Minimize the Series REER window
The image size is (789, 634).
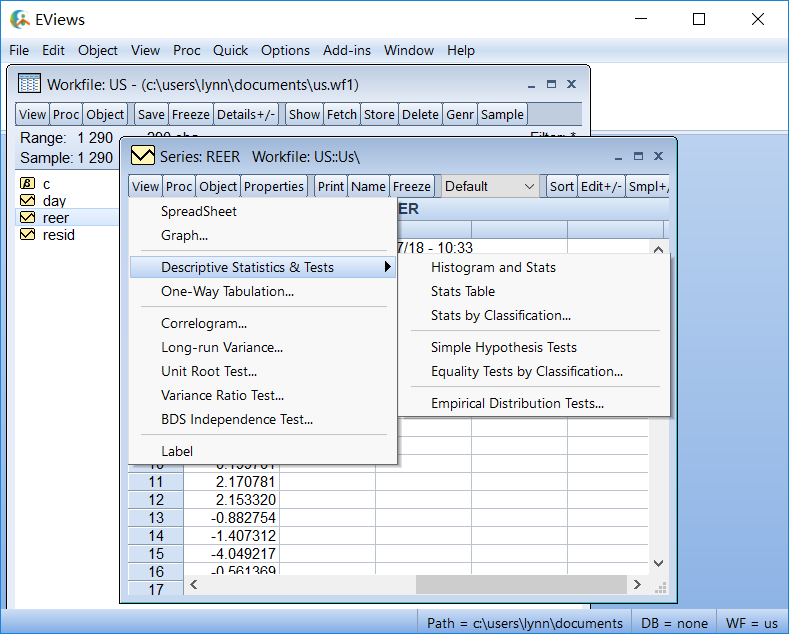[x=618, y=156]
